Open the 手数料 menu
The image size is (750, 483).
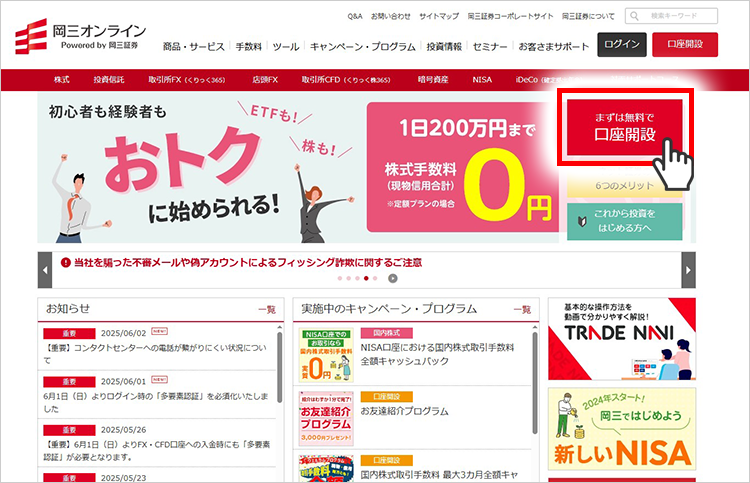point(248,46)
